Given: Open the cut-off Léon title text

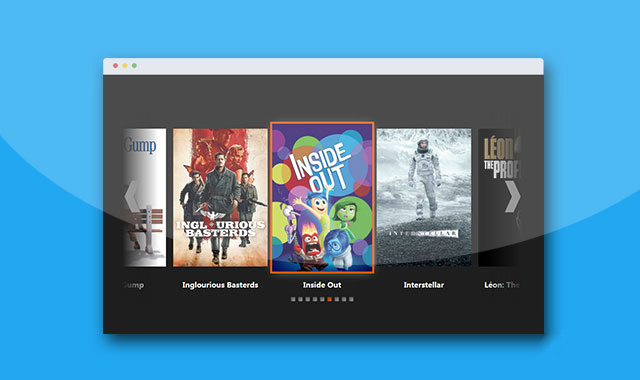Looking at the screenshot, I should point(502,285).
